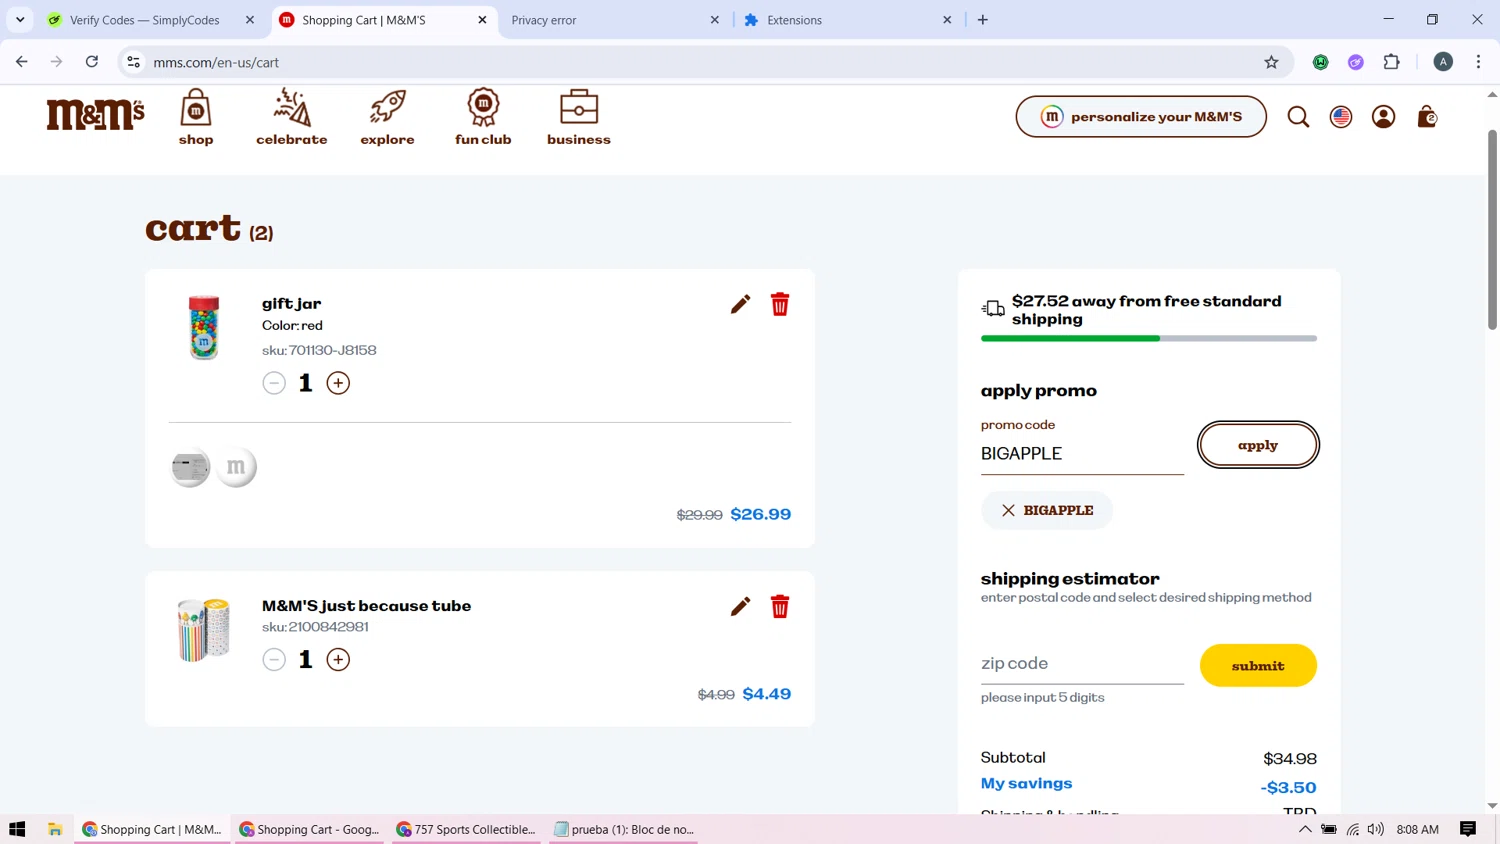Increase just because tube quantity
Viewport: 1500px width, 844px height.
click(x=338, y=660)
